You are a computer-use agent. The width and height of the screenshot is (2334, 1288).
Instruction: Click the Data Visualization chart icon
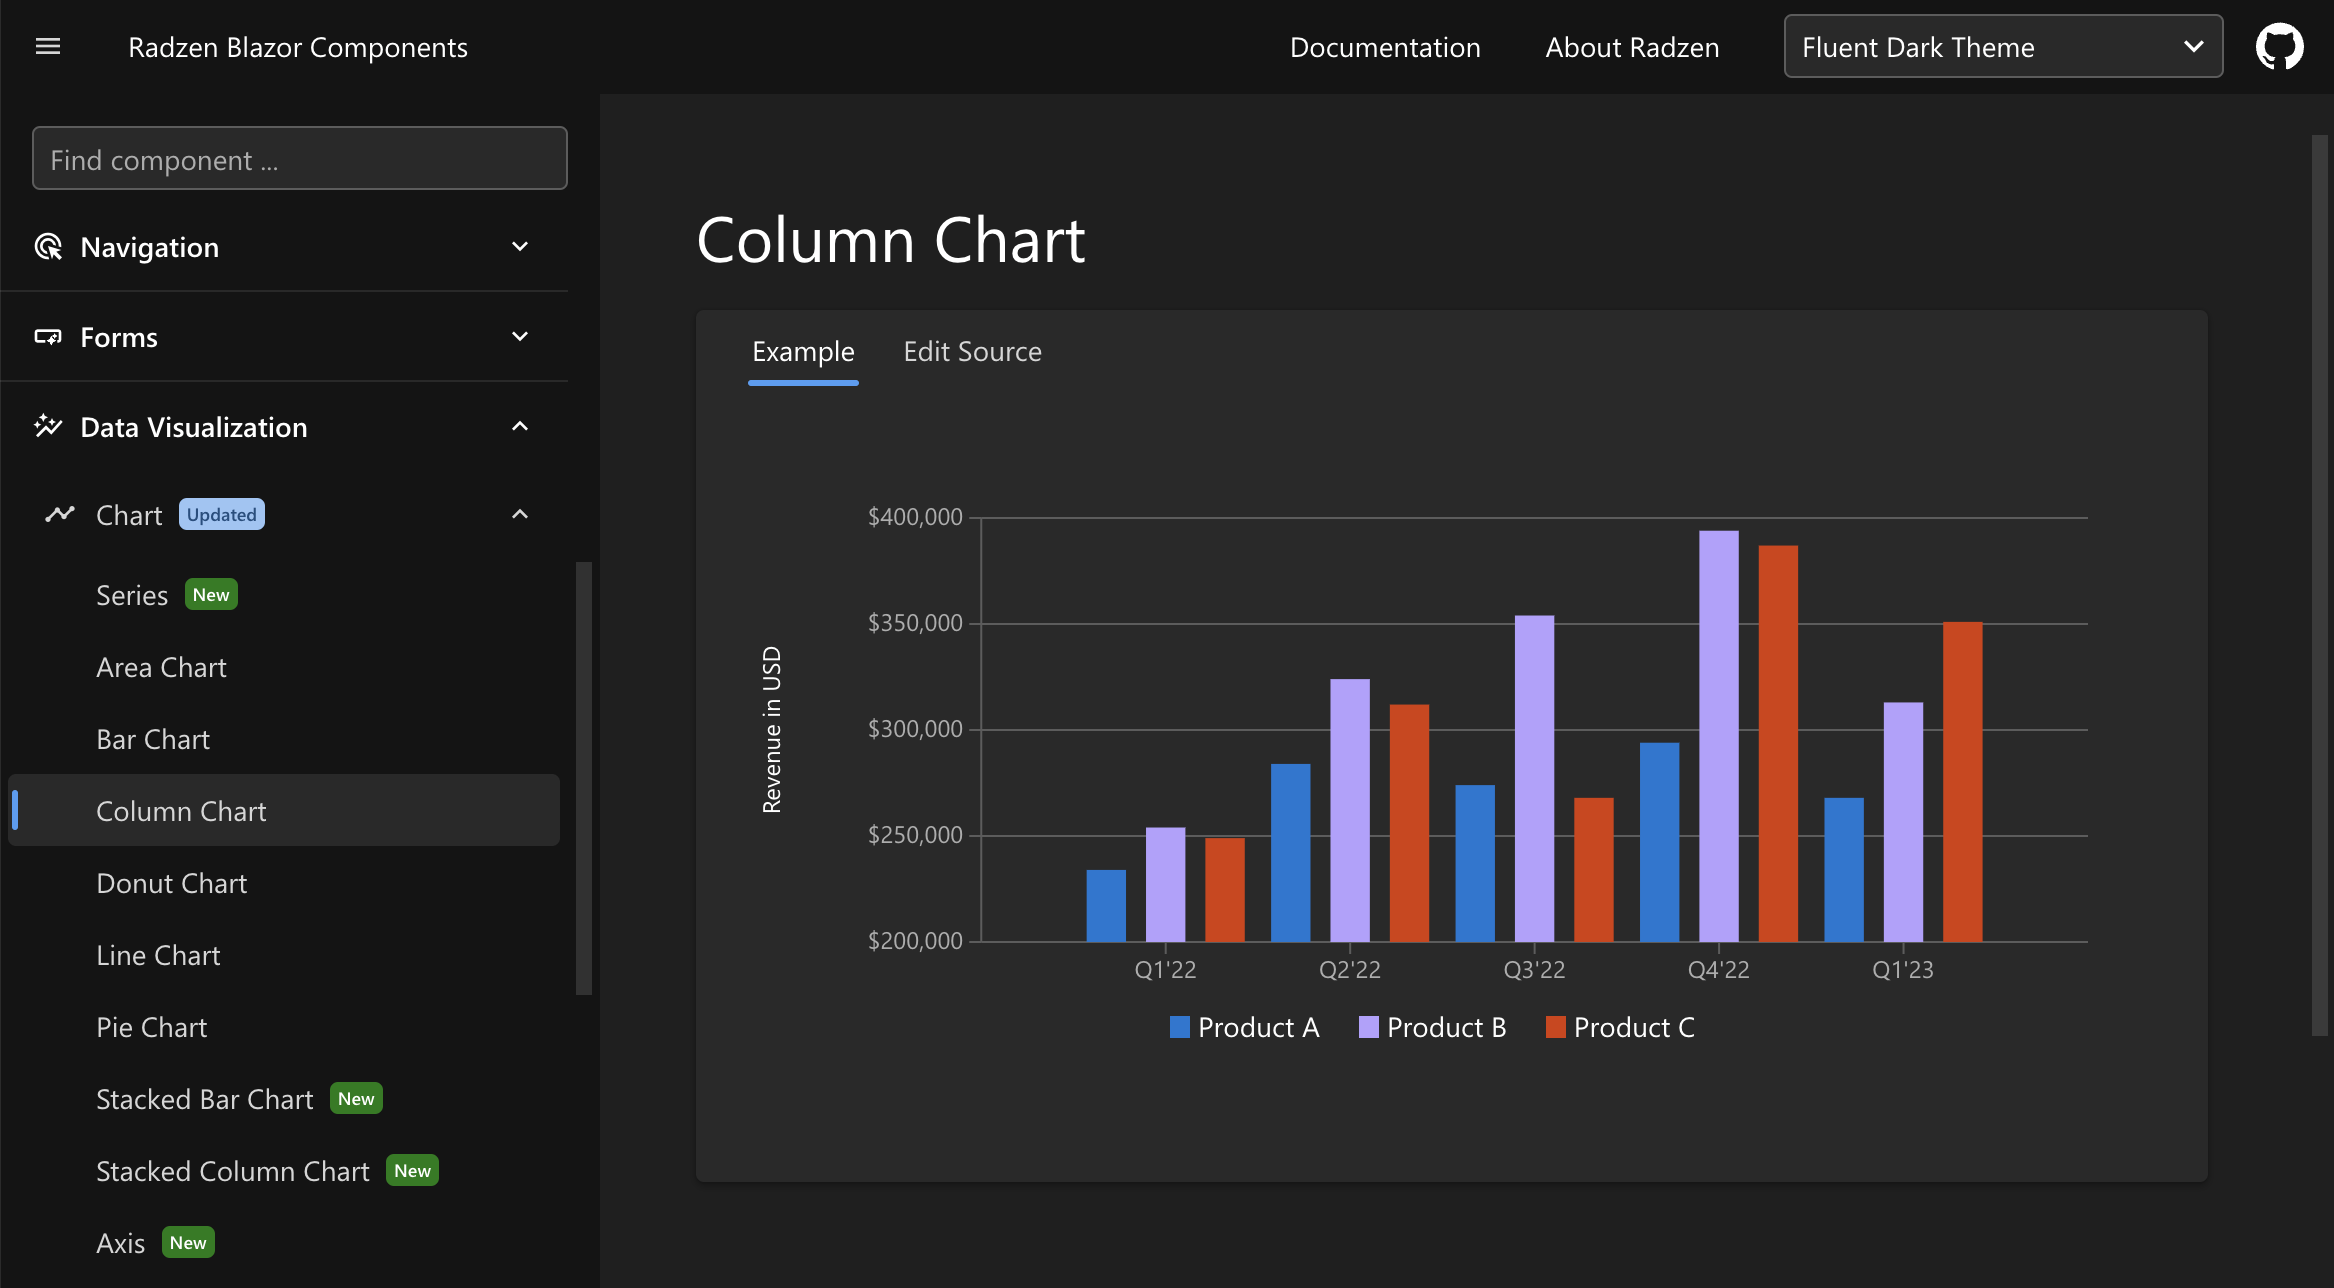pyautogui.click(x=44, y=425)
